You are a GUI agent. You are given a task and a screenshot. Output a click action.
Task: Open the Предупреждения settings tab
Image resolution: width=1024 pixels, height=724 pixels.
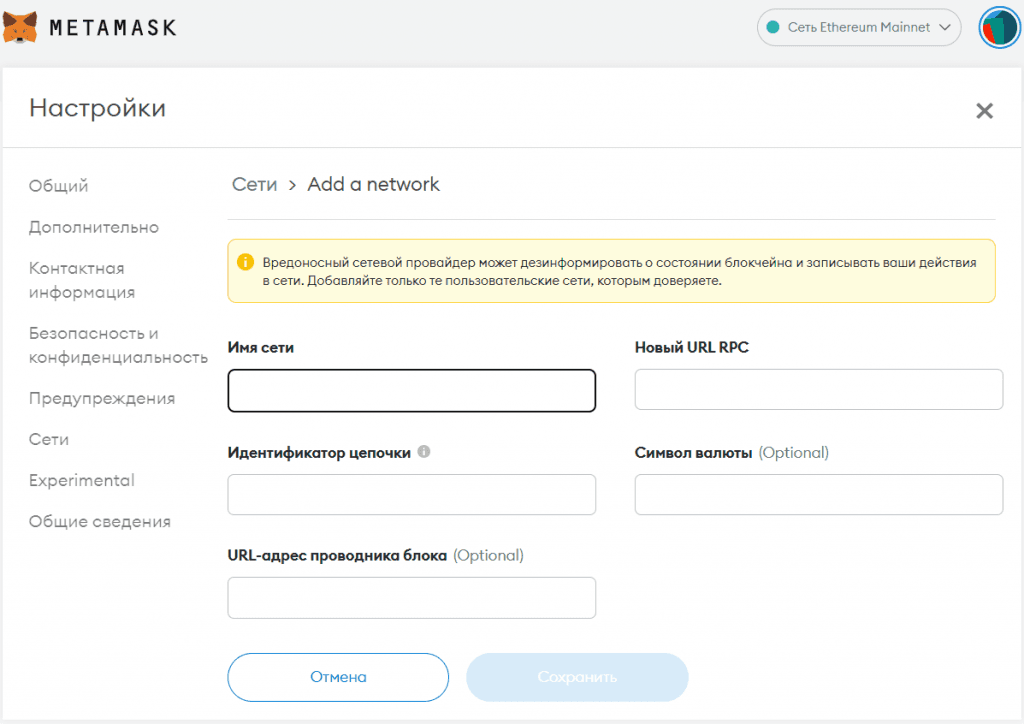pyautogui.click(x=102, y=398)
